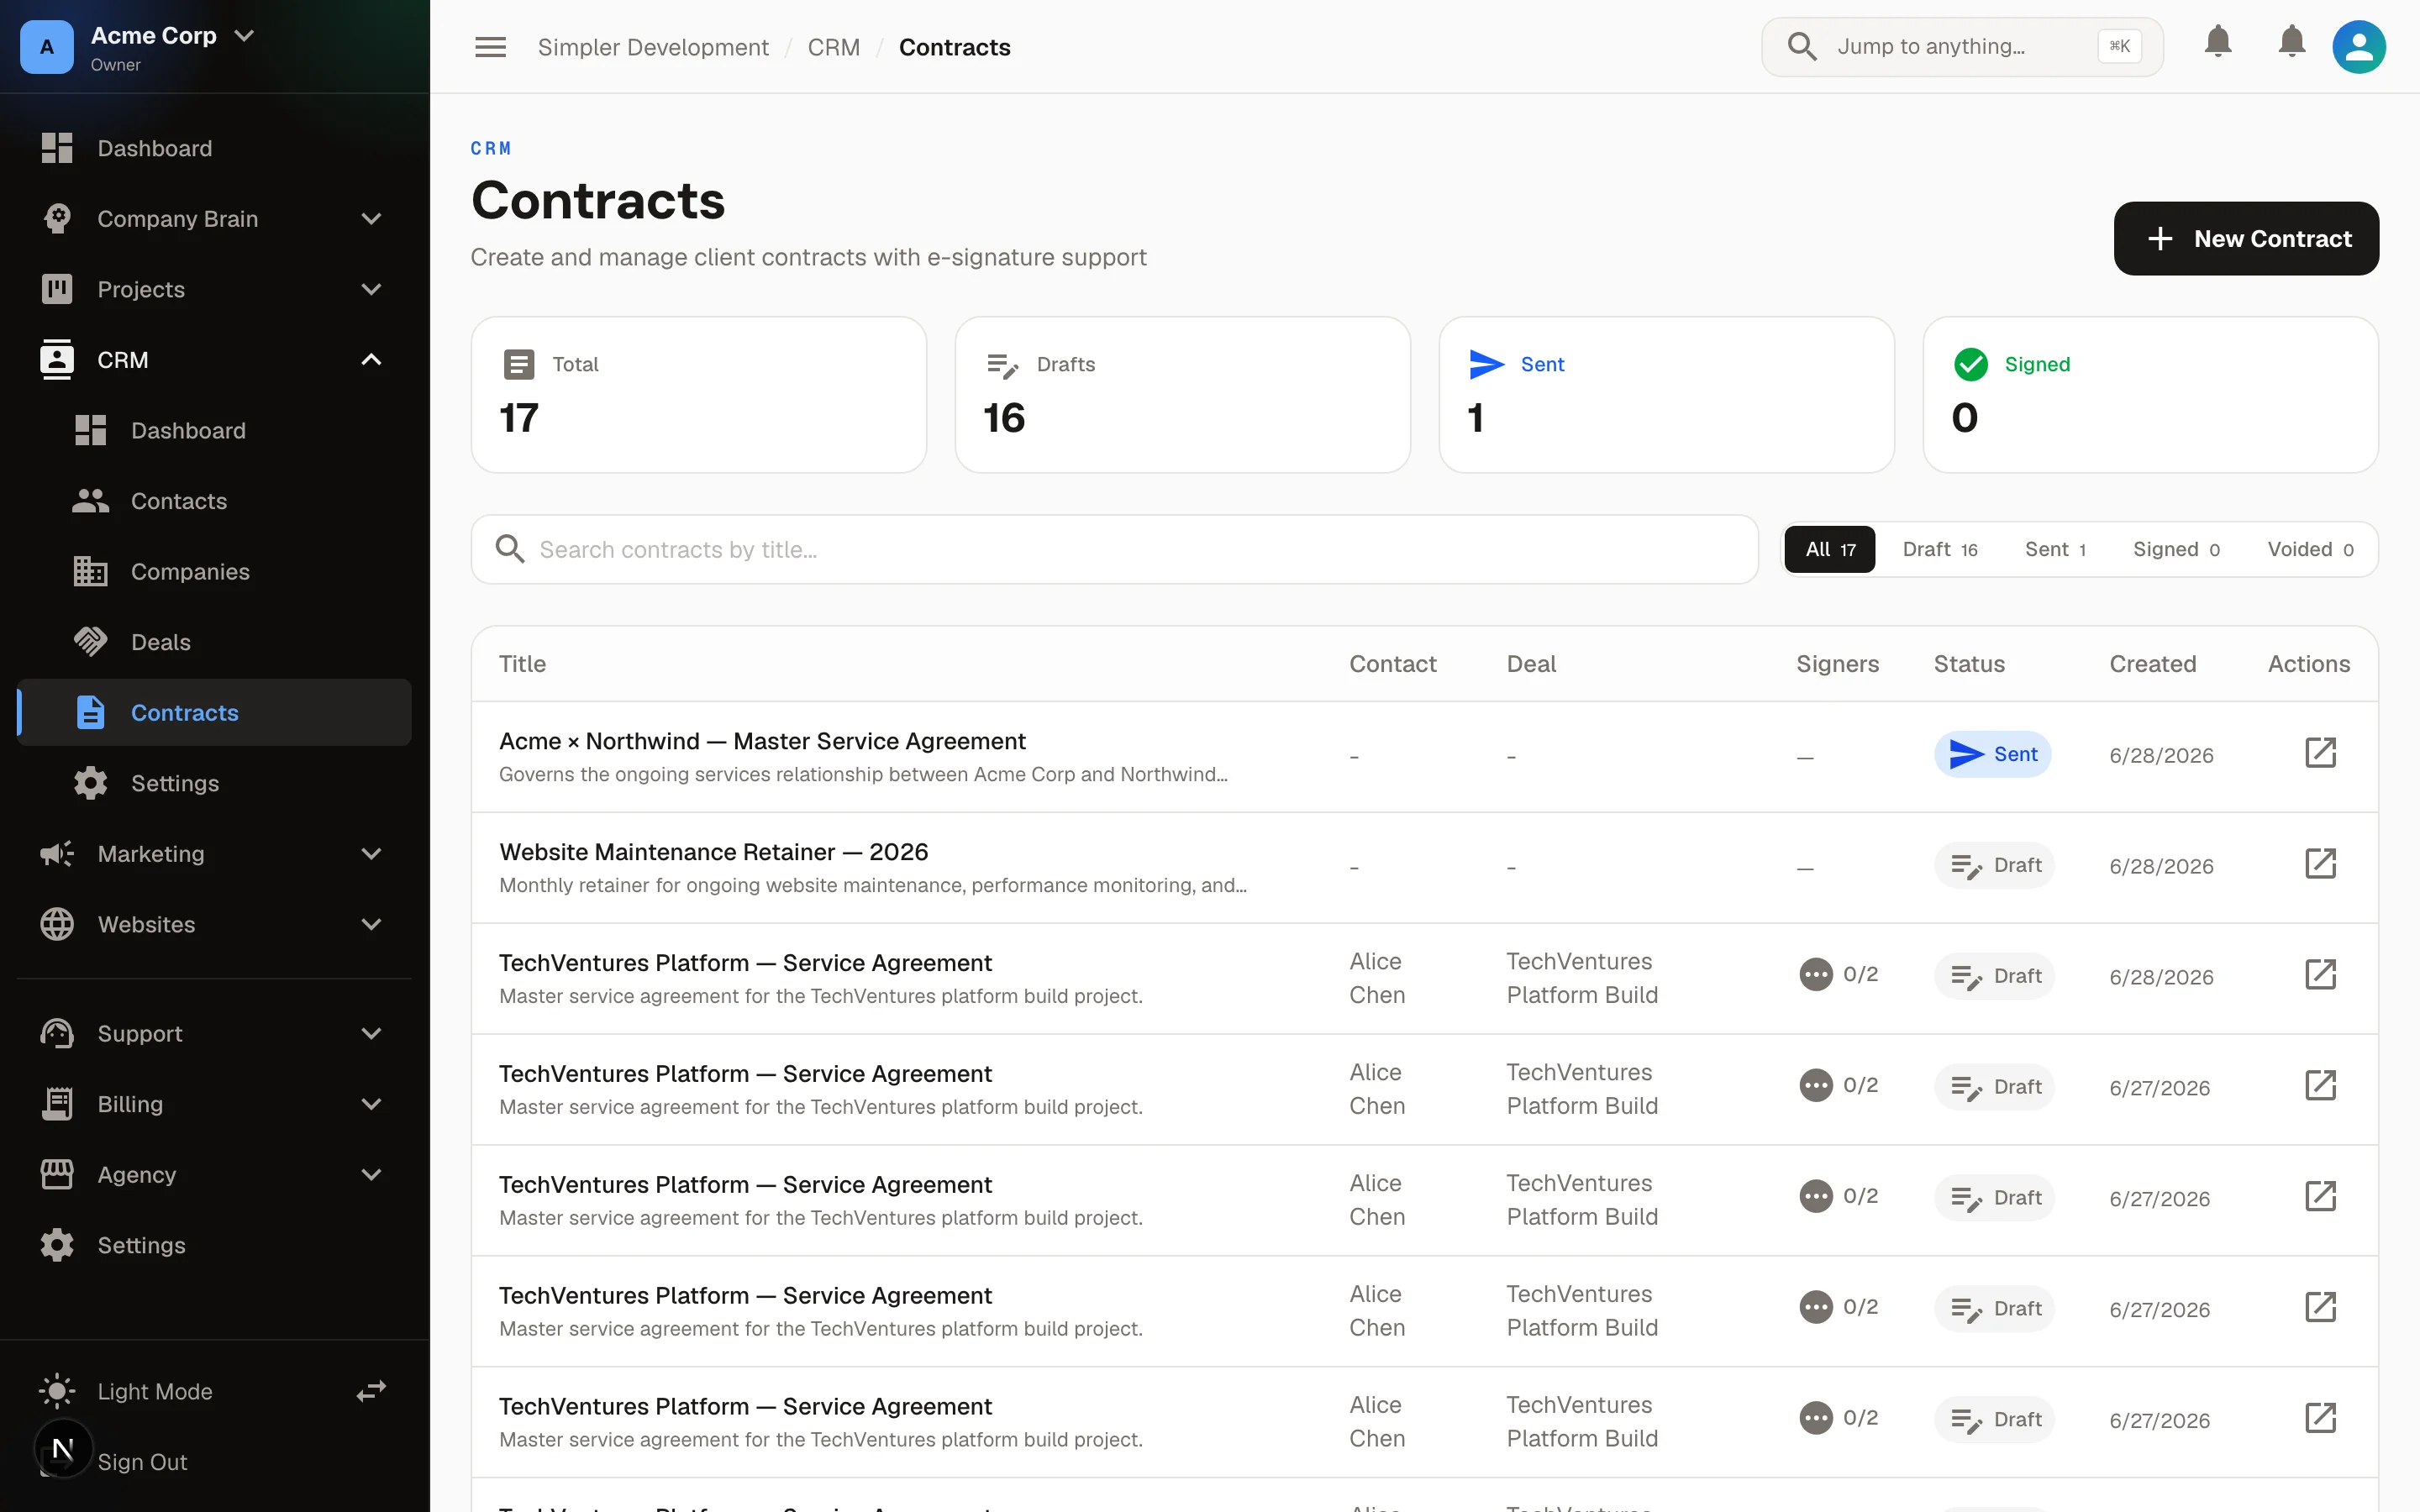Click the Signers column header
Image resolution: width=2420 pixels, height=1512 pixels.
pyautogui.click(x=1837, y=664)
